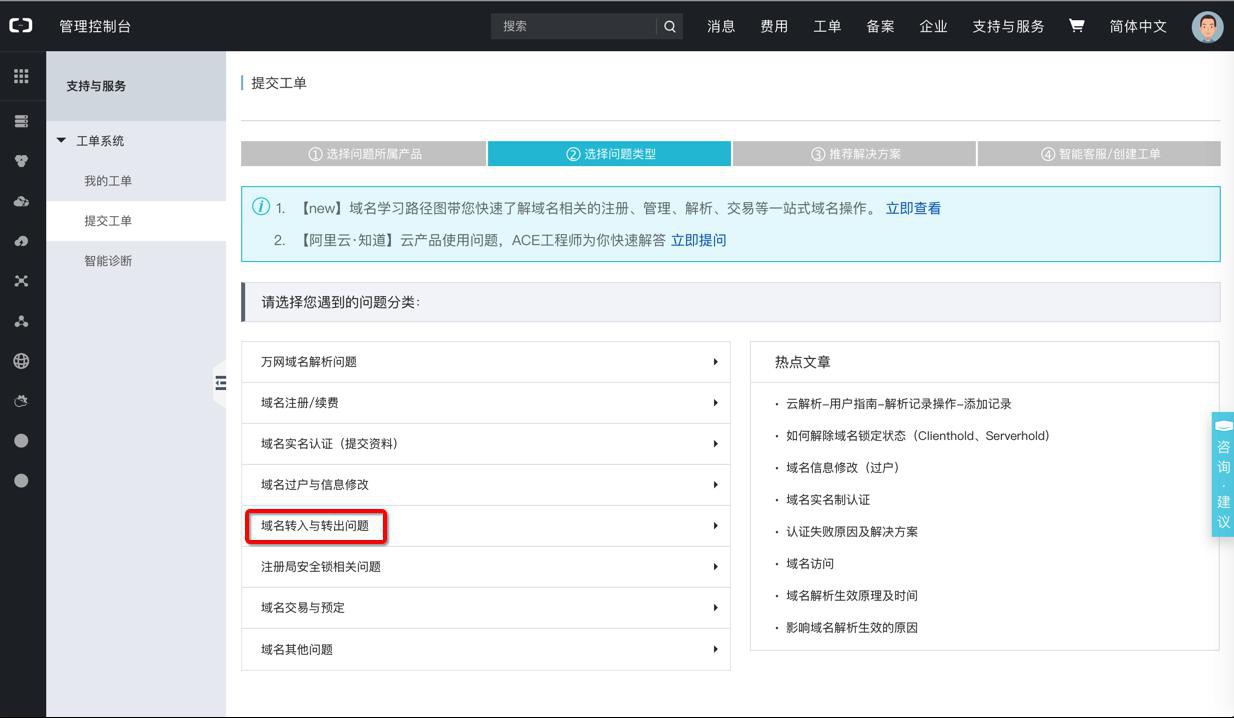Click the 支持与服务 sidebar header
Image resolution: width=1234 pixels, height=718 pixels.
click(x=96, y=86)
